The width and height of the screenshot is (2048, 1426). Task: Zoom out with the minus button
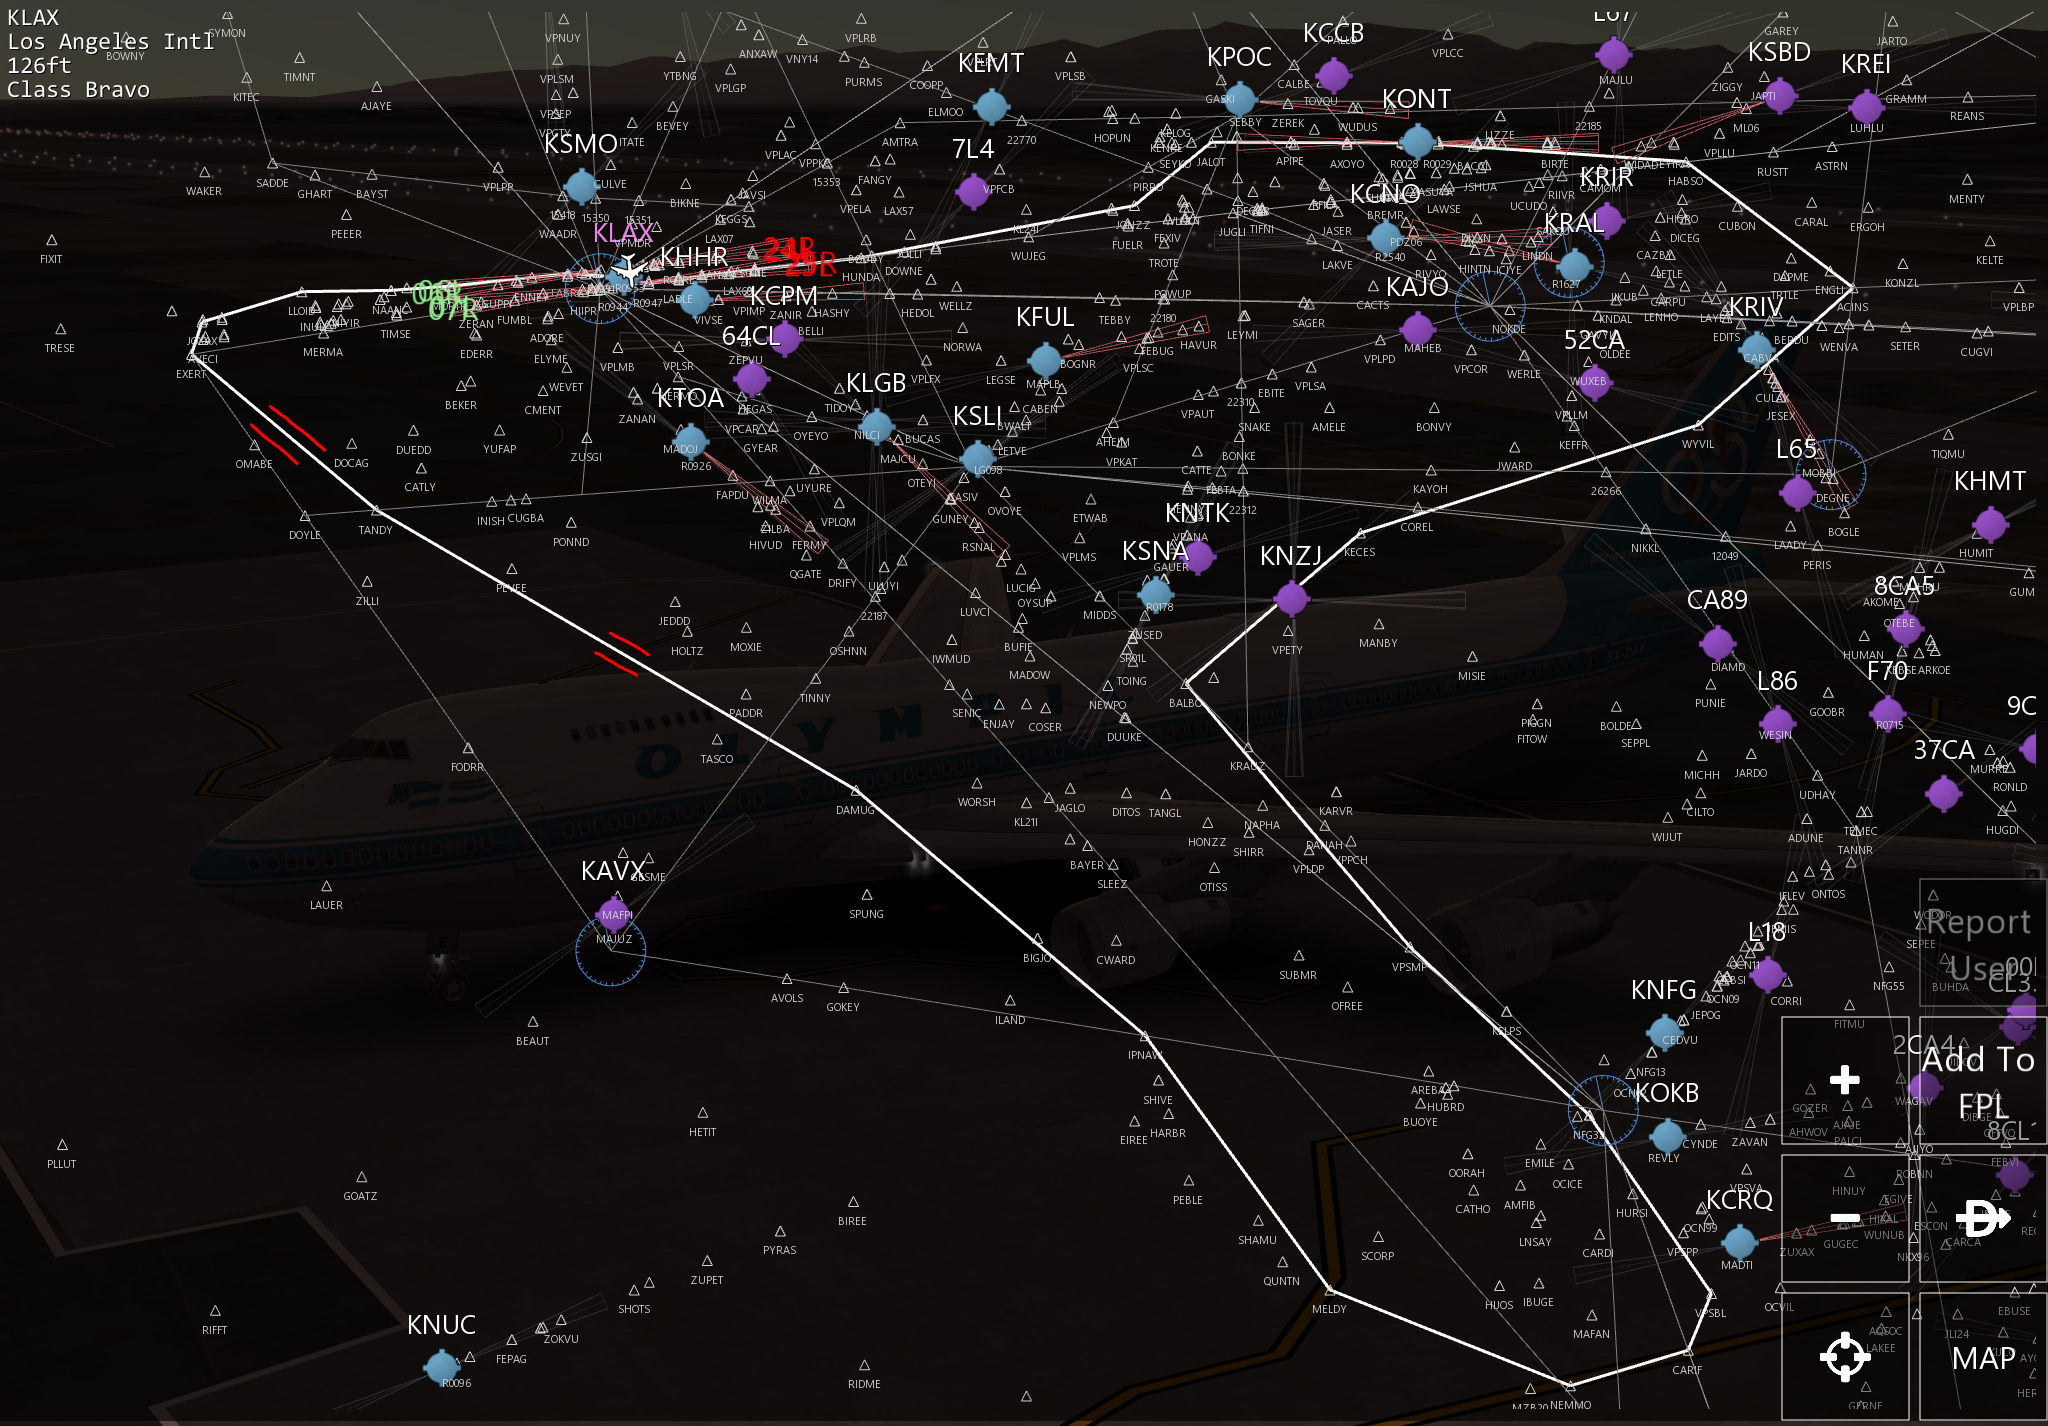[1844, 1218]
